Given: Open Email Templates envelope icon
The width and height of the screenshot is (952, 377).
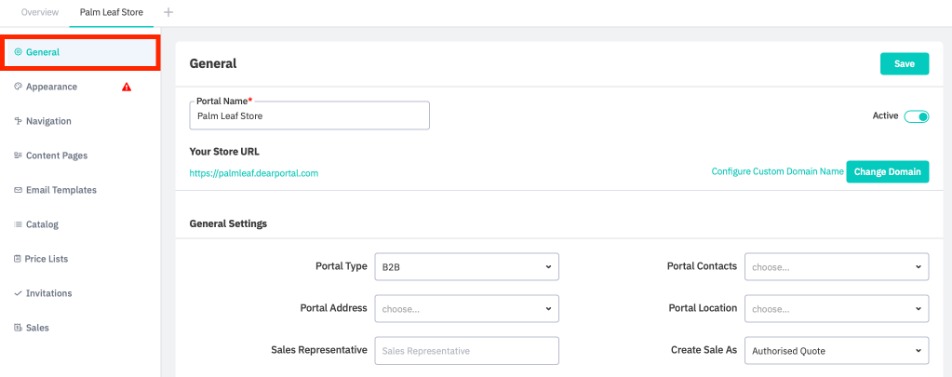Looking at the screenshot, I should (18, 190).
